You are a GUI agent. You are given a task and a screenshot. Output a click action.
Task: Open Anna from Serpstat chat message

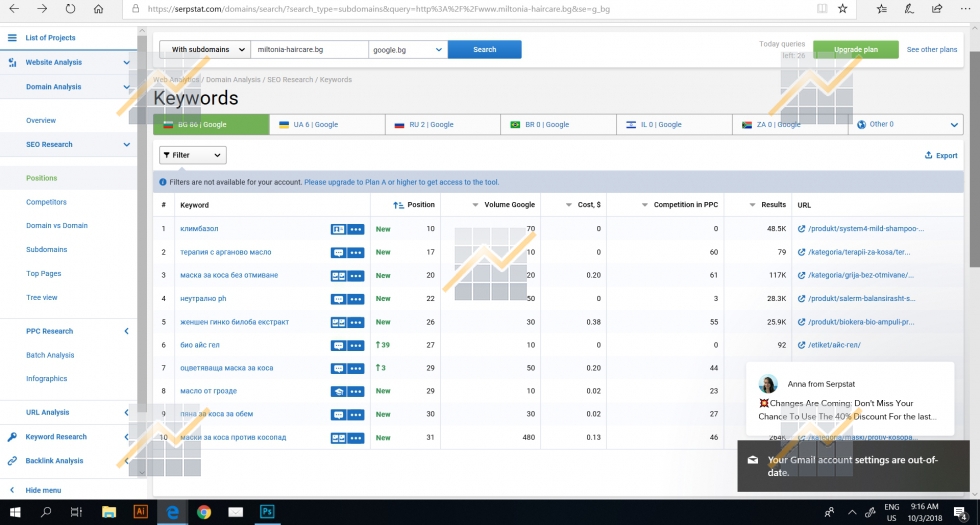[850, 399]
